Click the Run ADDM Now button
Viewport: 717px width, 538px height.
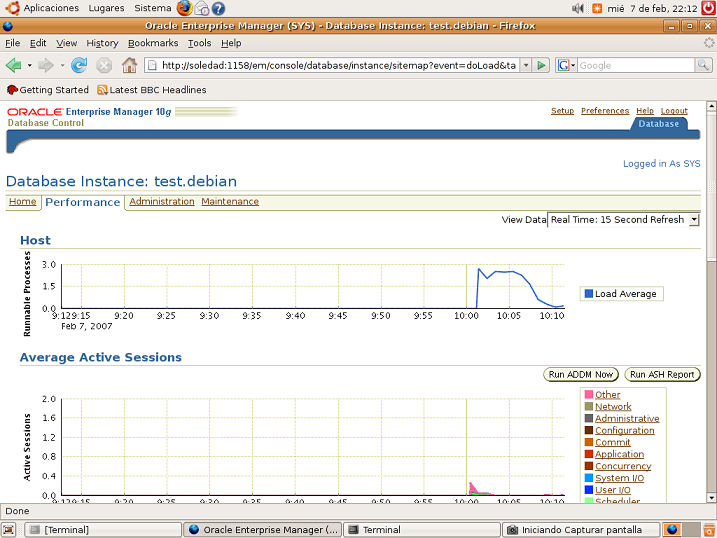(x=581, y=375)
